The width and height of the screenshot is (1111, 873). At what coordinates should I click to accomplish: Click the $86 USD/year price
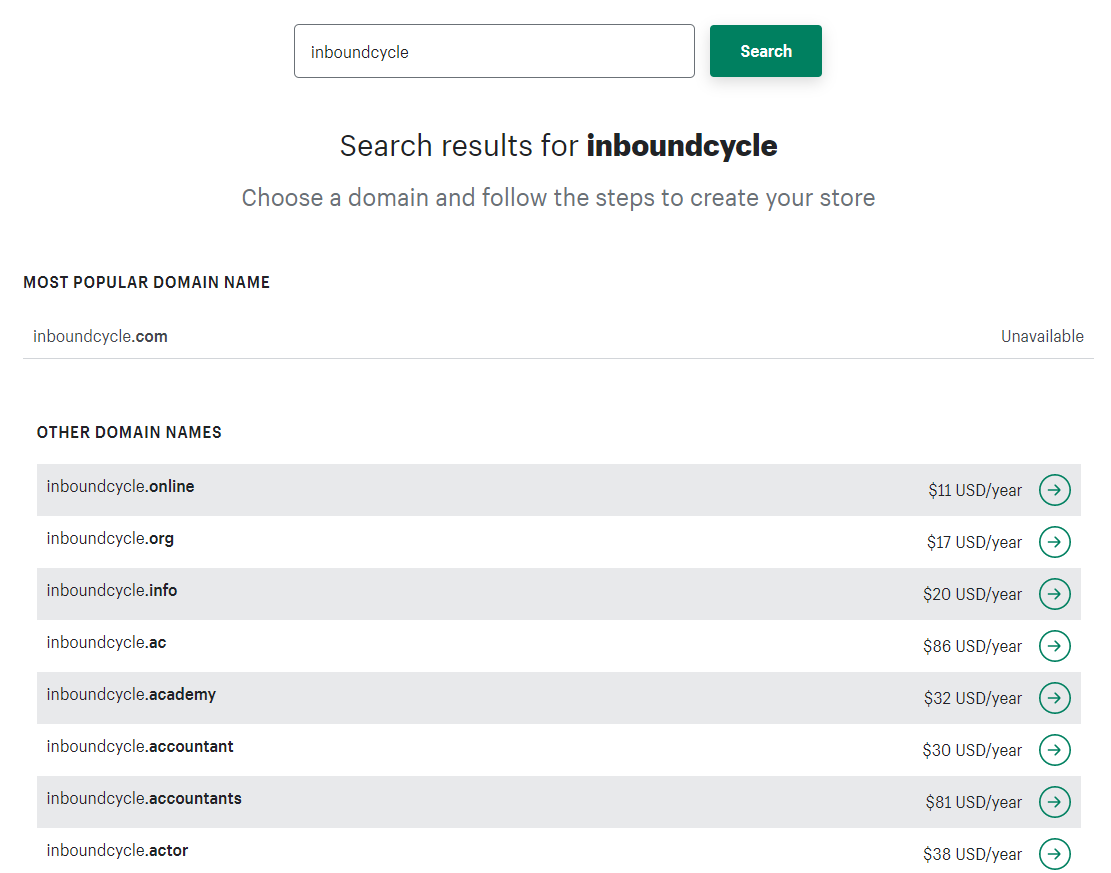coord(972,646)
